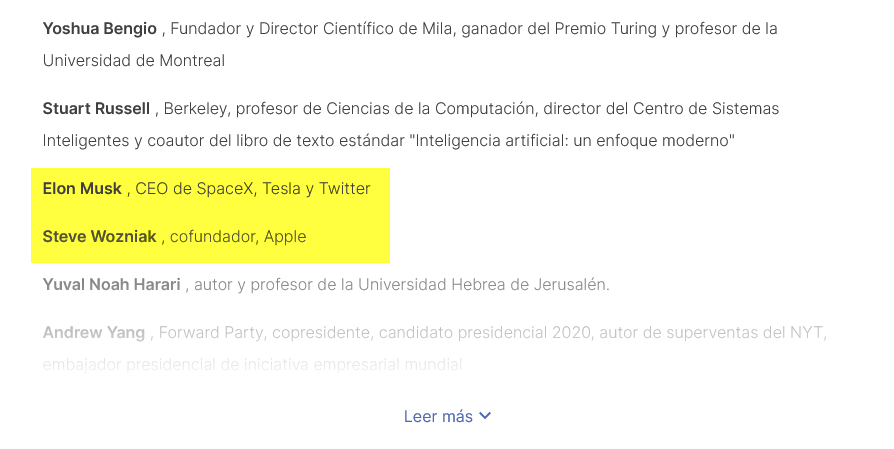Screen dimensions: 894x449
Task: Click the highlighted name Elon Musk
Action: coord(82,188)
